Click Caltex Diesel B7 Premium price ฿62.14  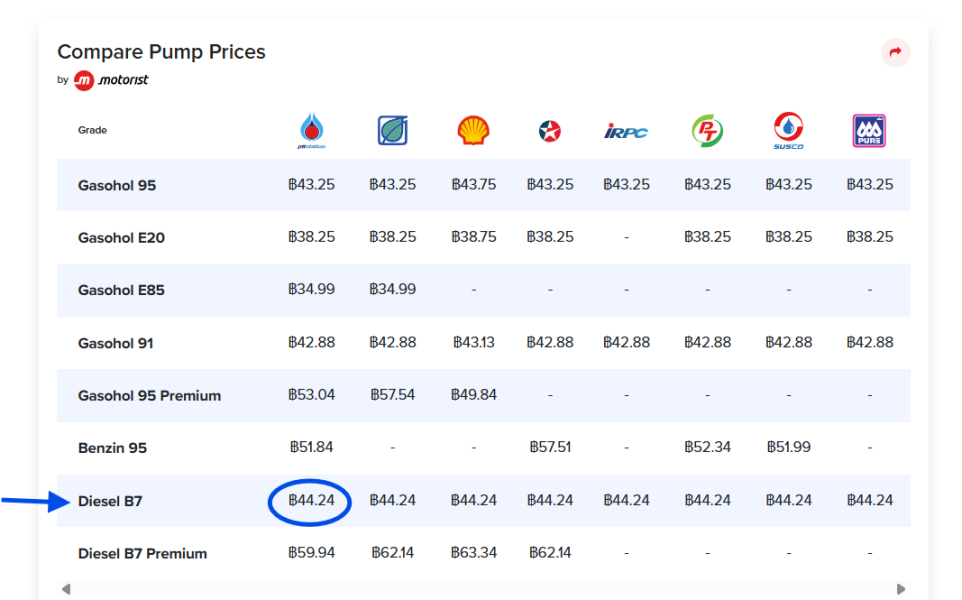coord(550,553)
